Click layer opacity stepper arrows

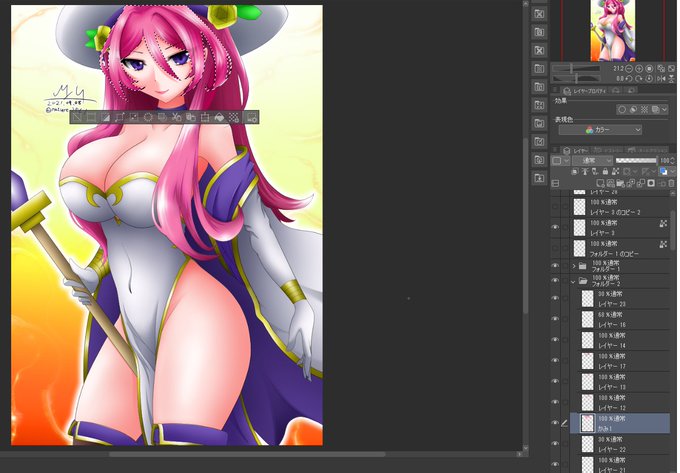pyautogui.click(x=673, y=160)
